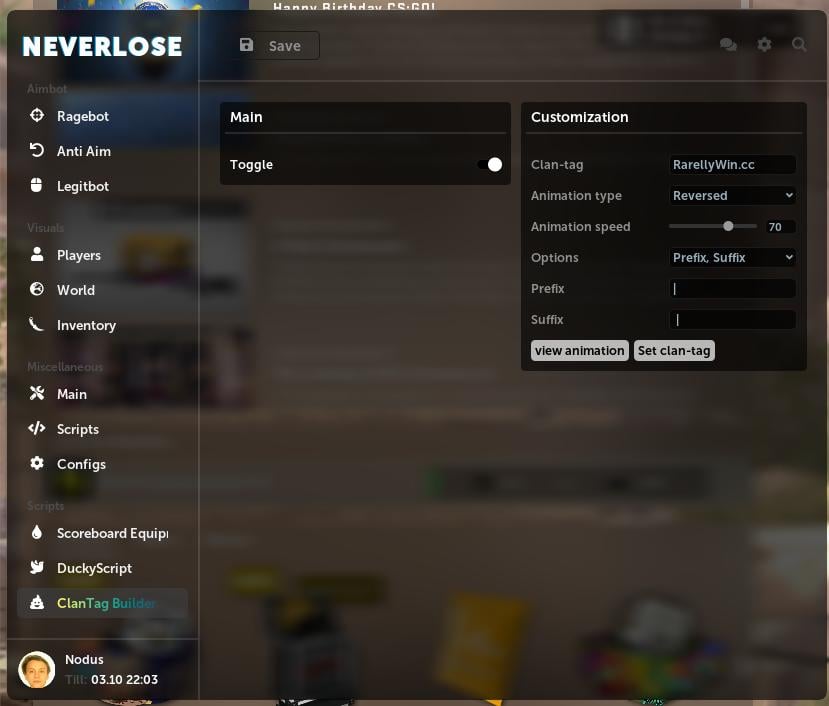The width and height of the screenshot is (829, 706).
Task: Open the DuckyScript sidebar entry
Action: [94, 568]
